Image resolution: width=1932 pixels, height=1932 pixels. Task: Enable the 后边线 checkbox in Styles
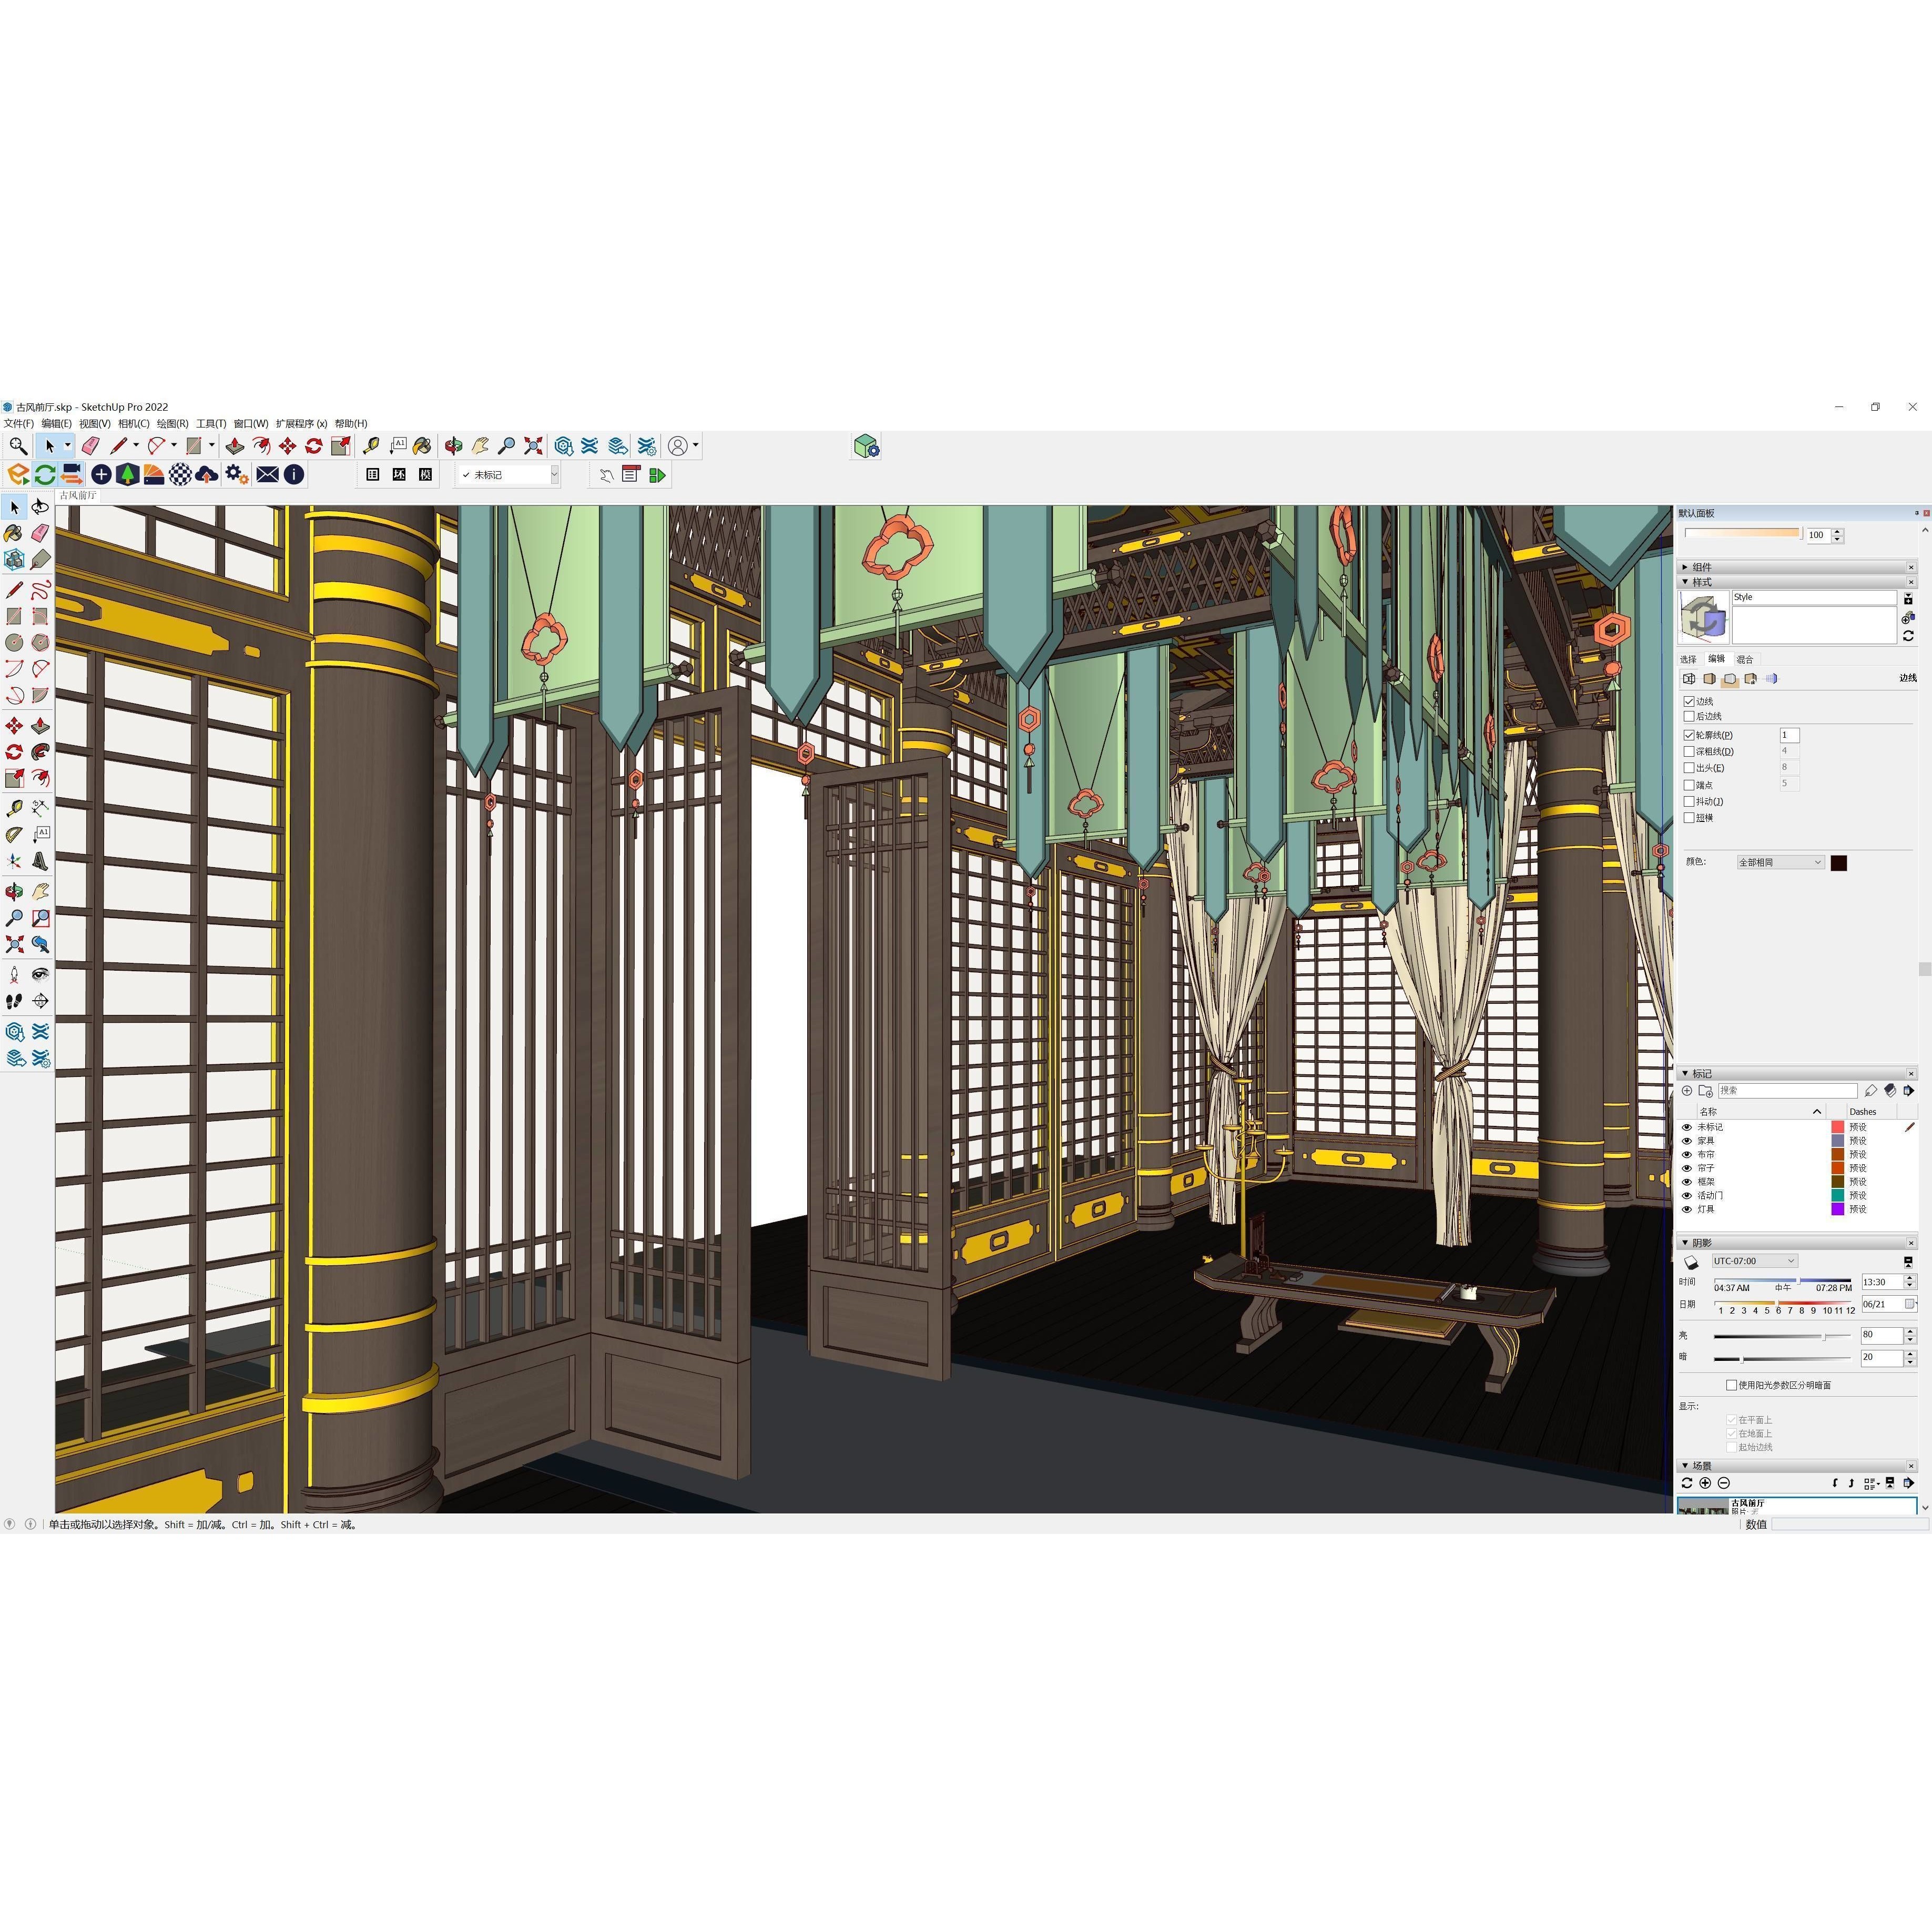pos(1689,716)
